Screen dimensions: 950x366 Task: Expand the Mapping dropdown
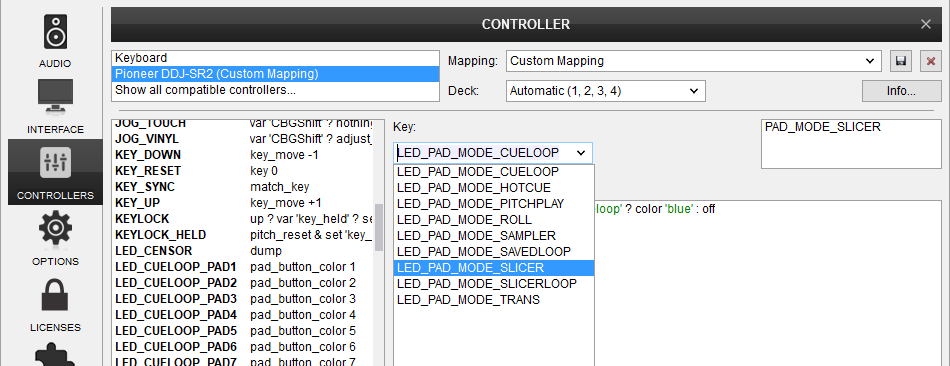click(x=694, y=61)
